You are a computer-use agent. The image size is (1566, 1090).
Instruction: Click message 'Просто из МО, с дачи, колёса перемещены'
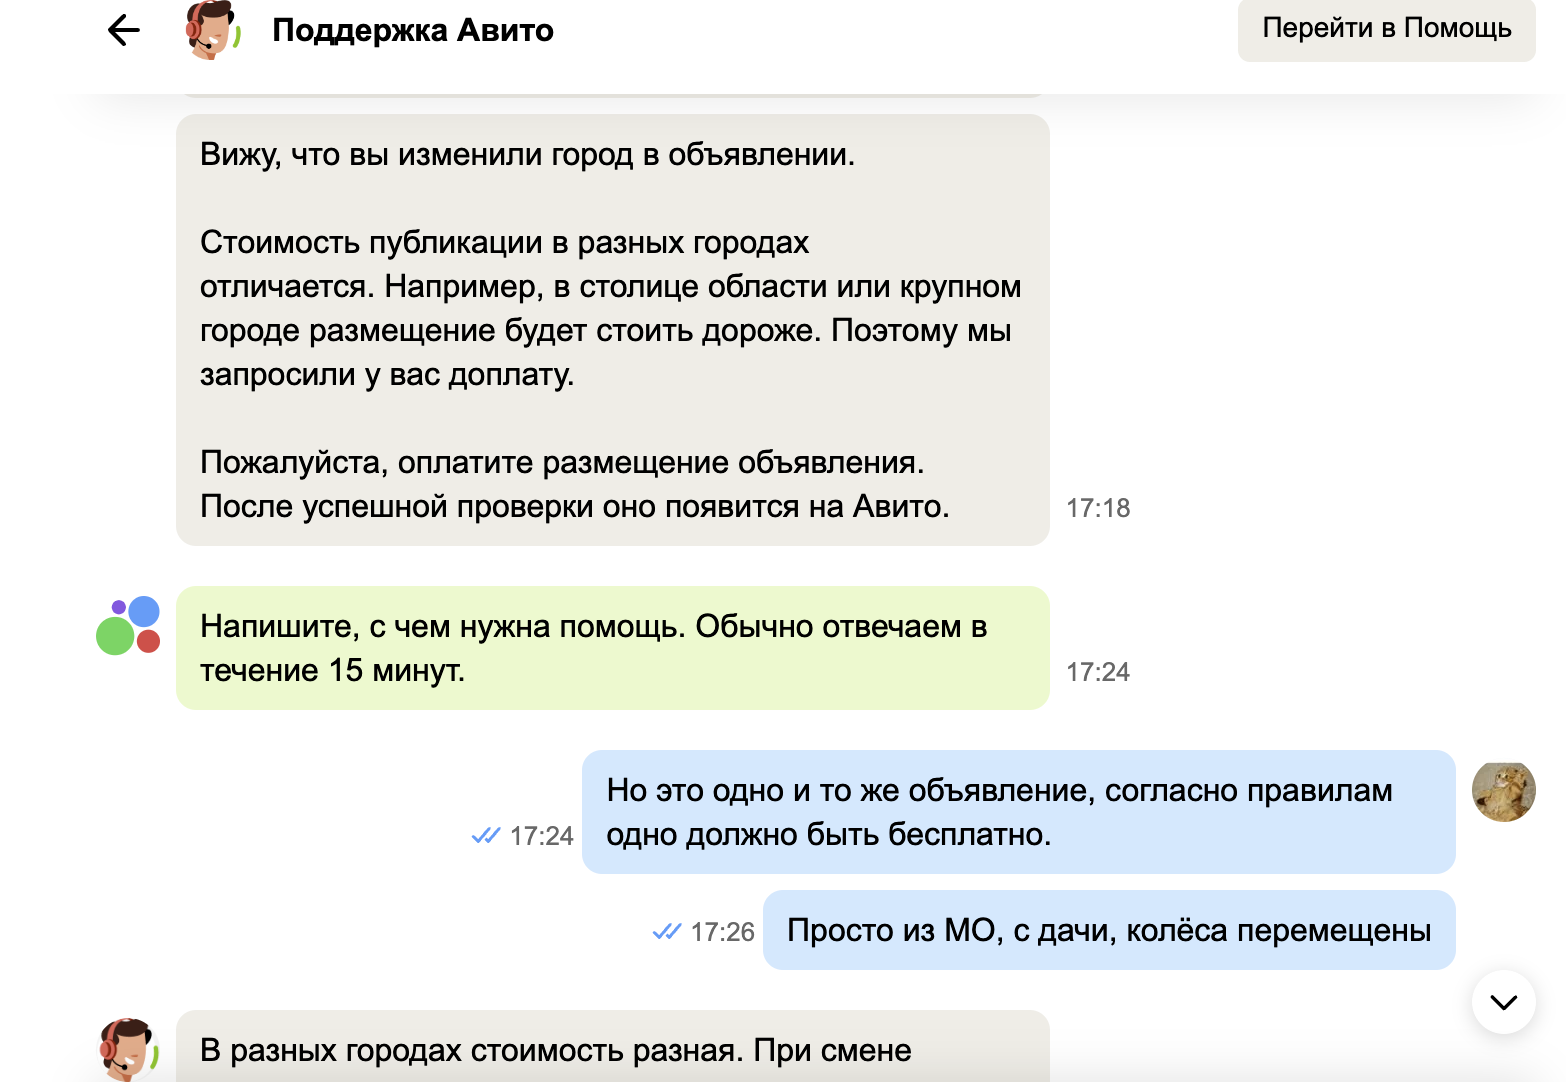coord(1109,930)
